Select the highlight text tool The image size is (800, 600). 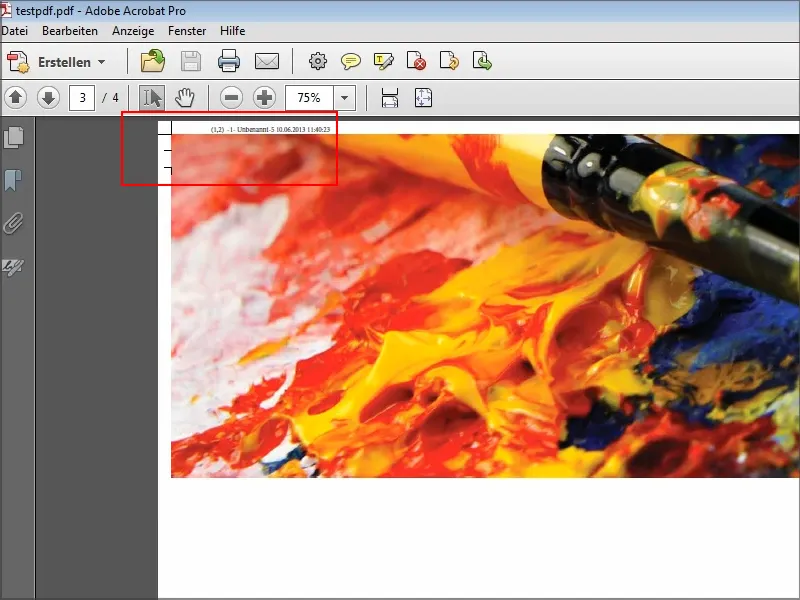click(x=384, y=62)
